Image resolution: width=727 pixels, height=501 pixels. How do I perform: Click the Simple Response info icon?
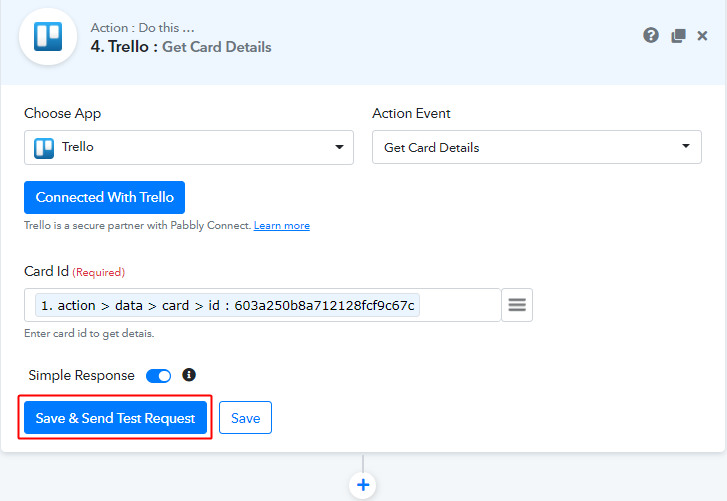[189, 374]
